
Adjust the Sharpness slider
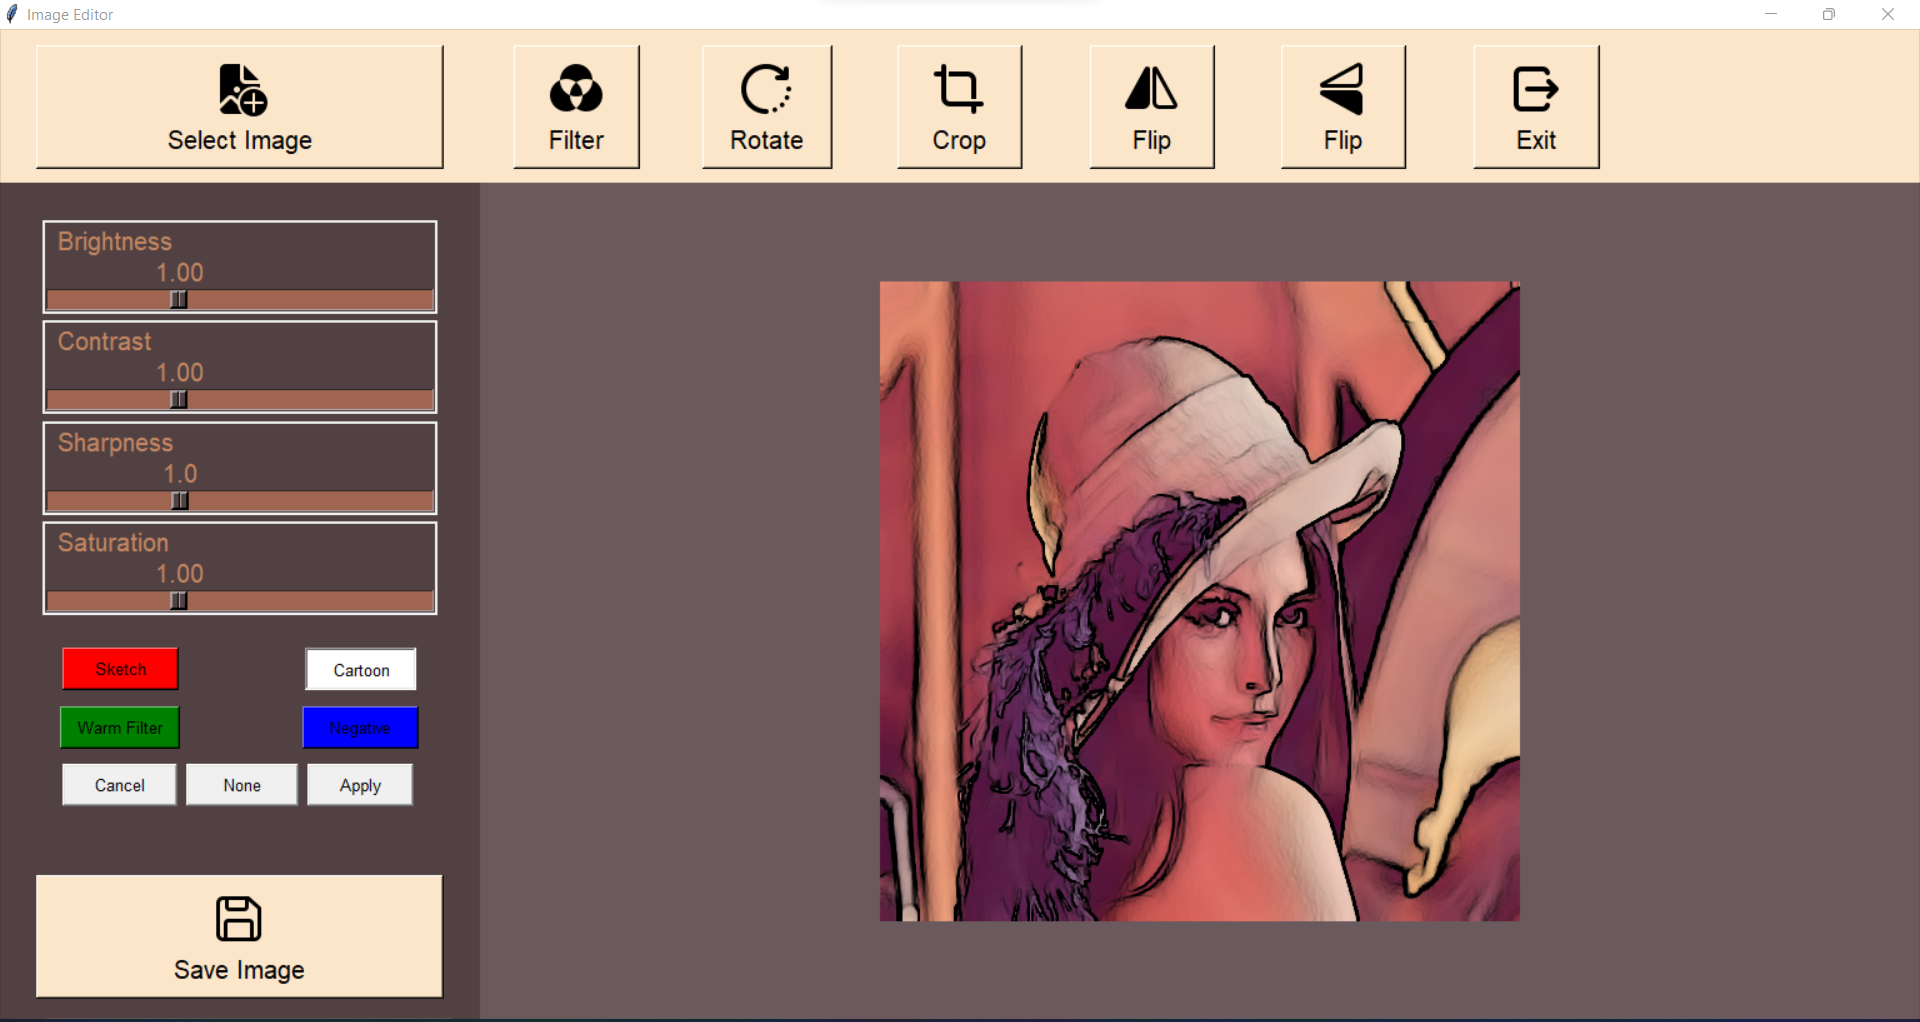click(178, 500)
